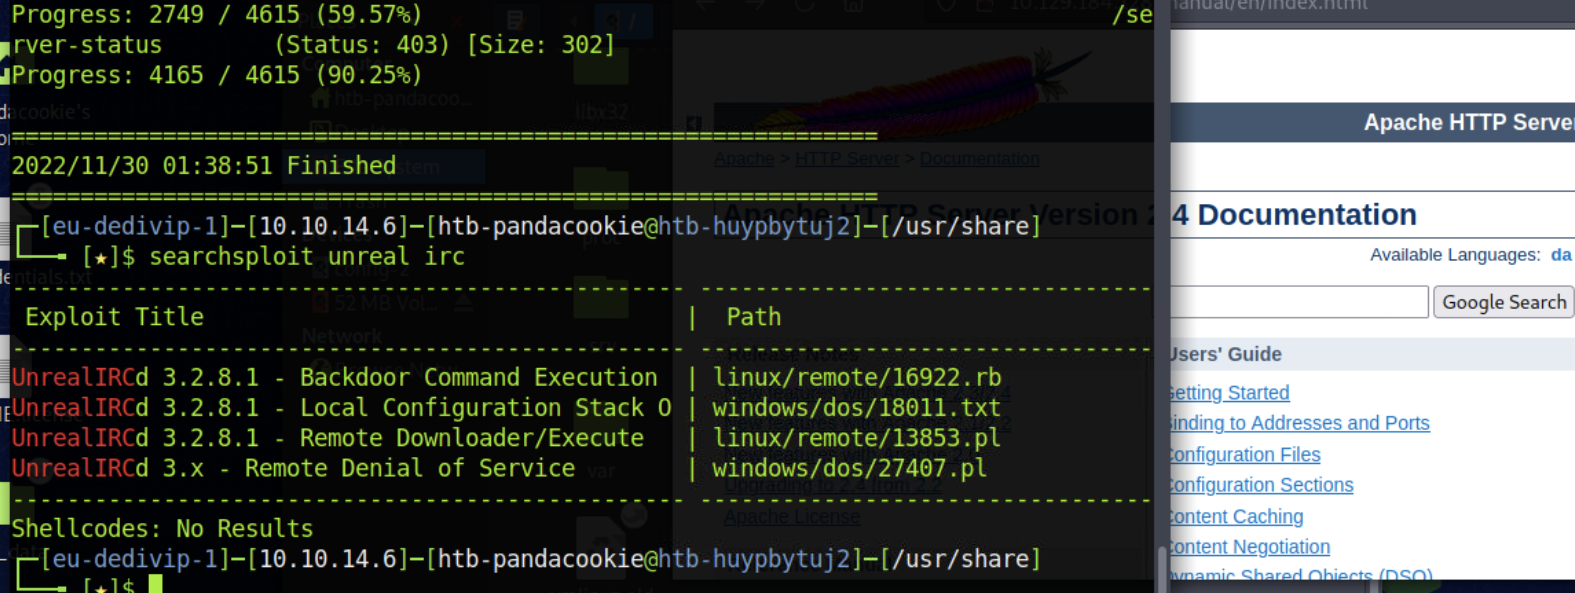This screenshot has width=1575, height=593.
Task: Select the 'da' language link
Action: click(x=1561, y=255)
